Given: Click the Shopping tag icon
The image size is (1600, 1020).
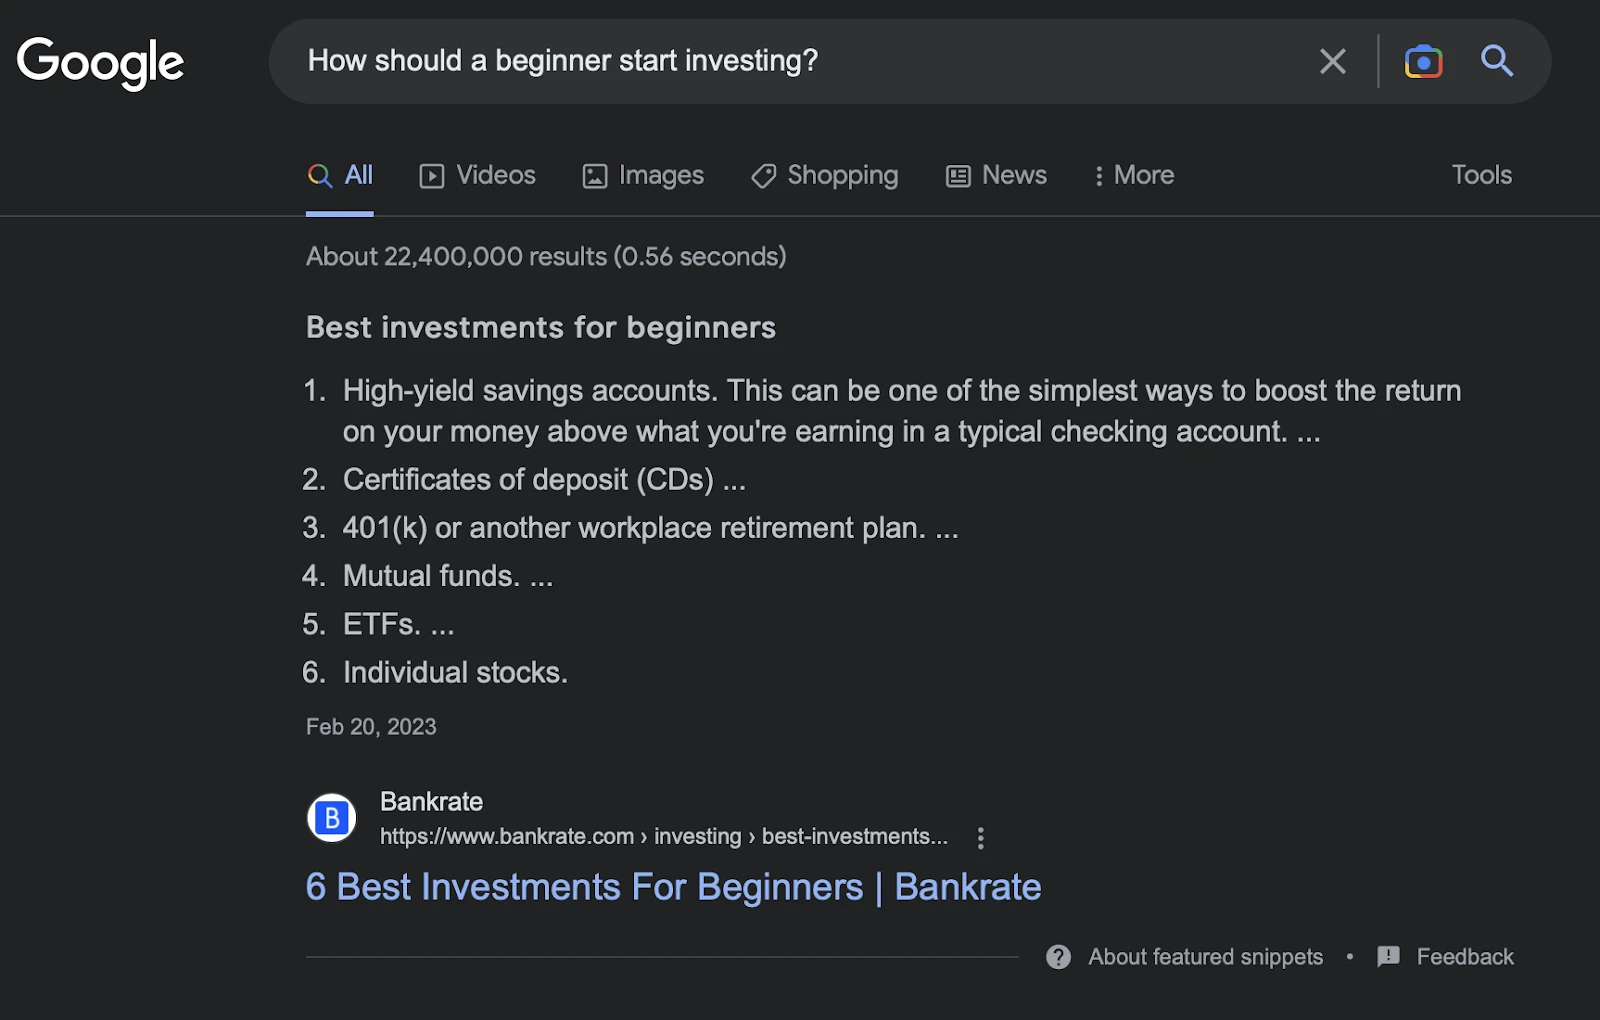Looking at the screenshot, I should click(762, 175).
